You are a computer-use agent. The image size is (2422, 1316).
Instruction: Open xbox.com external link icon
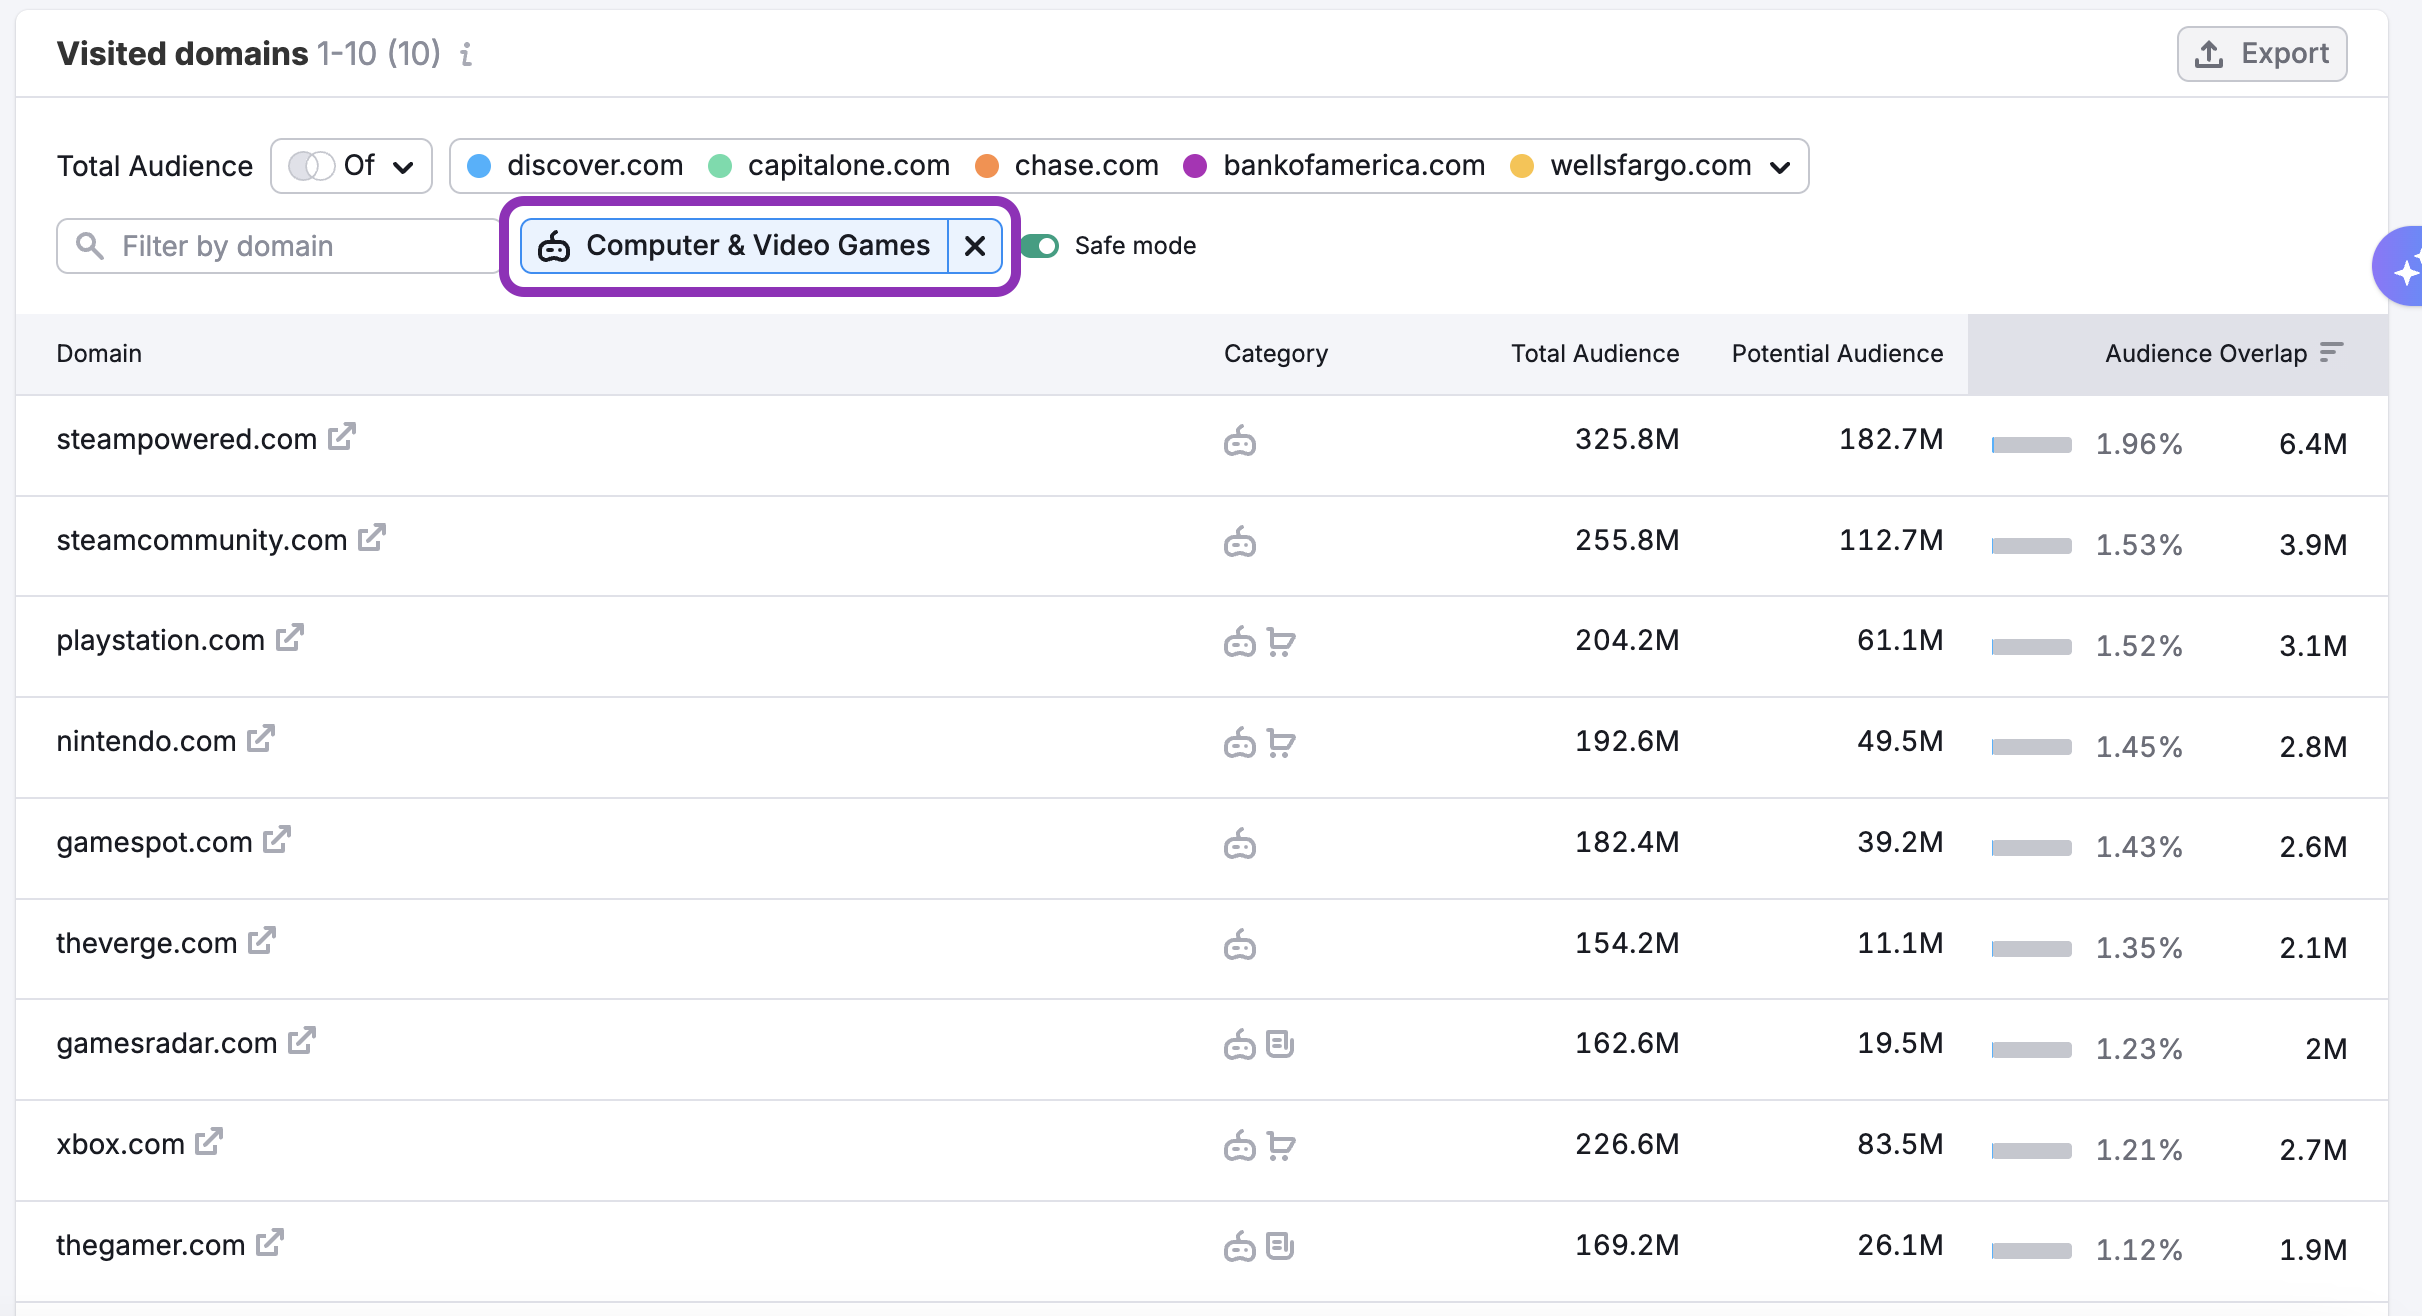pyautogui.click(x=209, y=1142)
